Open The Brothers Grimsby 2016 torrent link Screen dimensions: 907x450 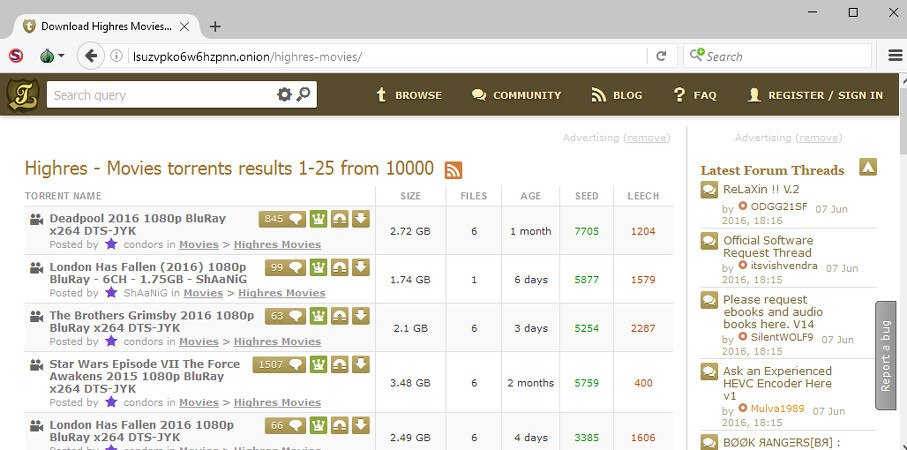(x=152, y=322)
